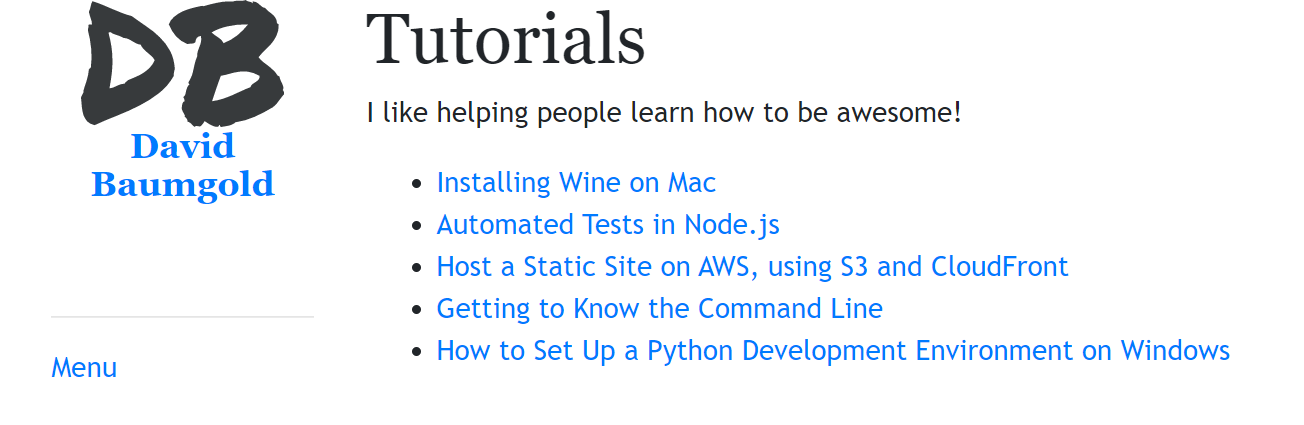Viewport: 1304px width, 425px height.
Task: Click the bullet beside the Python environment link
Action: tap(417, 352)
